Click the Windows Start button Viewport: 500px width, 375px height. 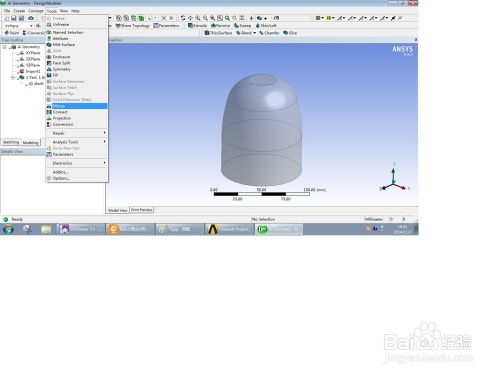coord(8,229)
